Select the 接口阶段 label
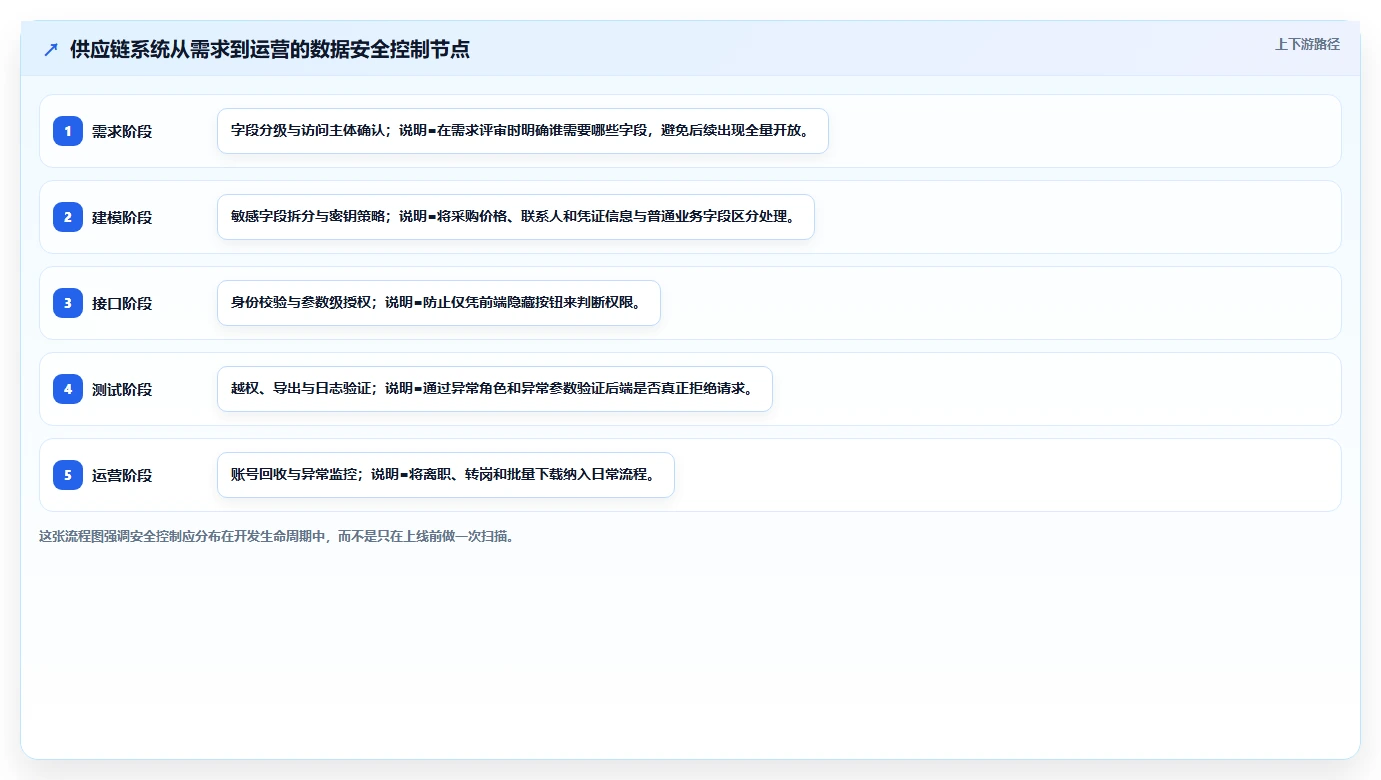1381x780 pixels. point(122,303)
